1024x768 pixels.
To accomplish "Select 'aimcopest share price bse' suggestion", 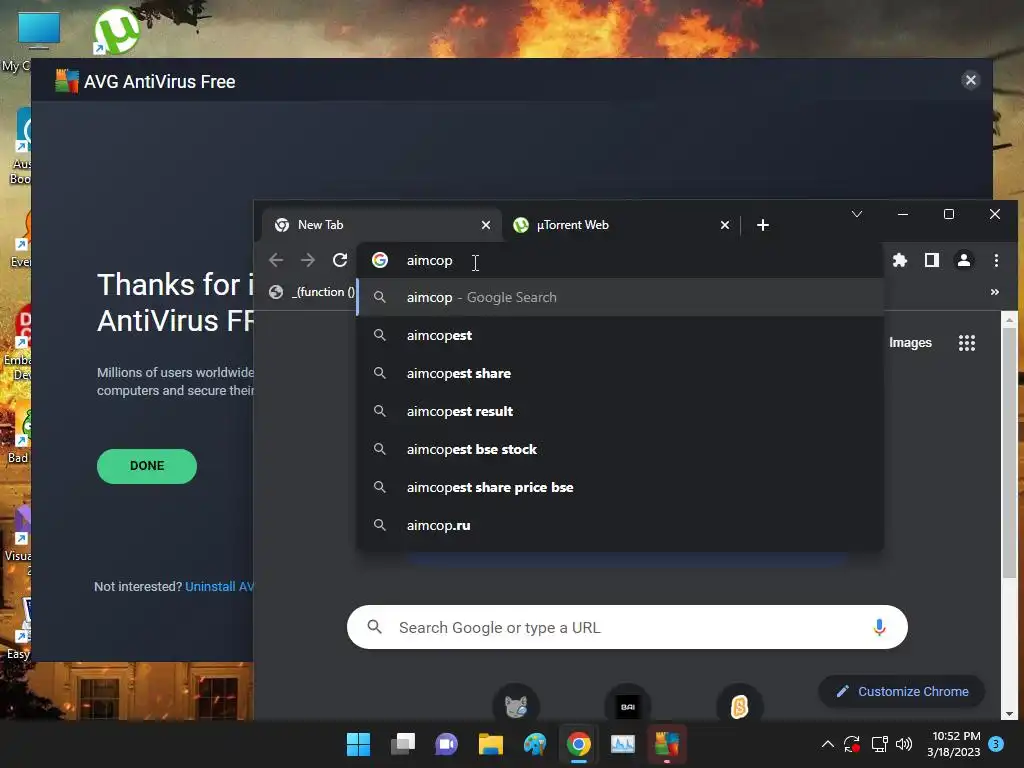I will pos(620,487).
